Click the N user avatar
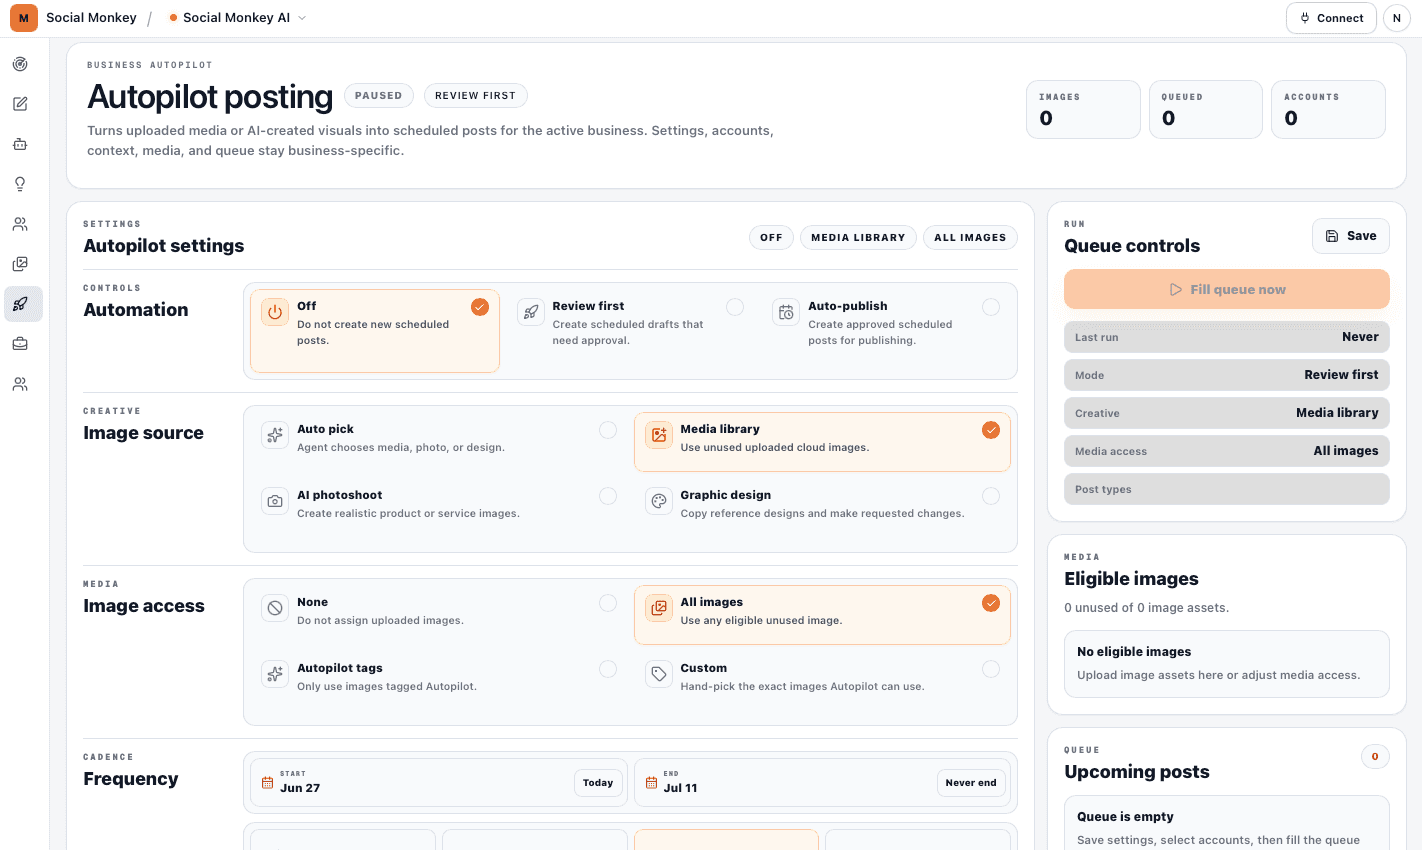 click(1397, 18)
